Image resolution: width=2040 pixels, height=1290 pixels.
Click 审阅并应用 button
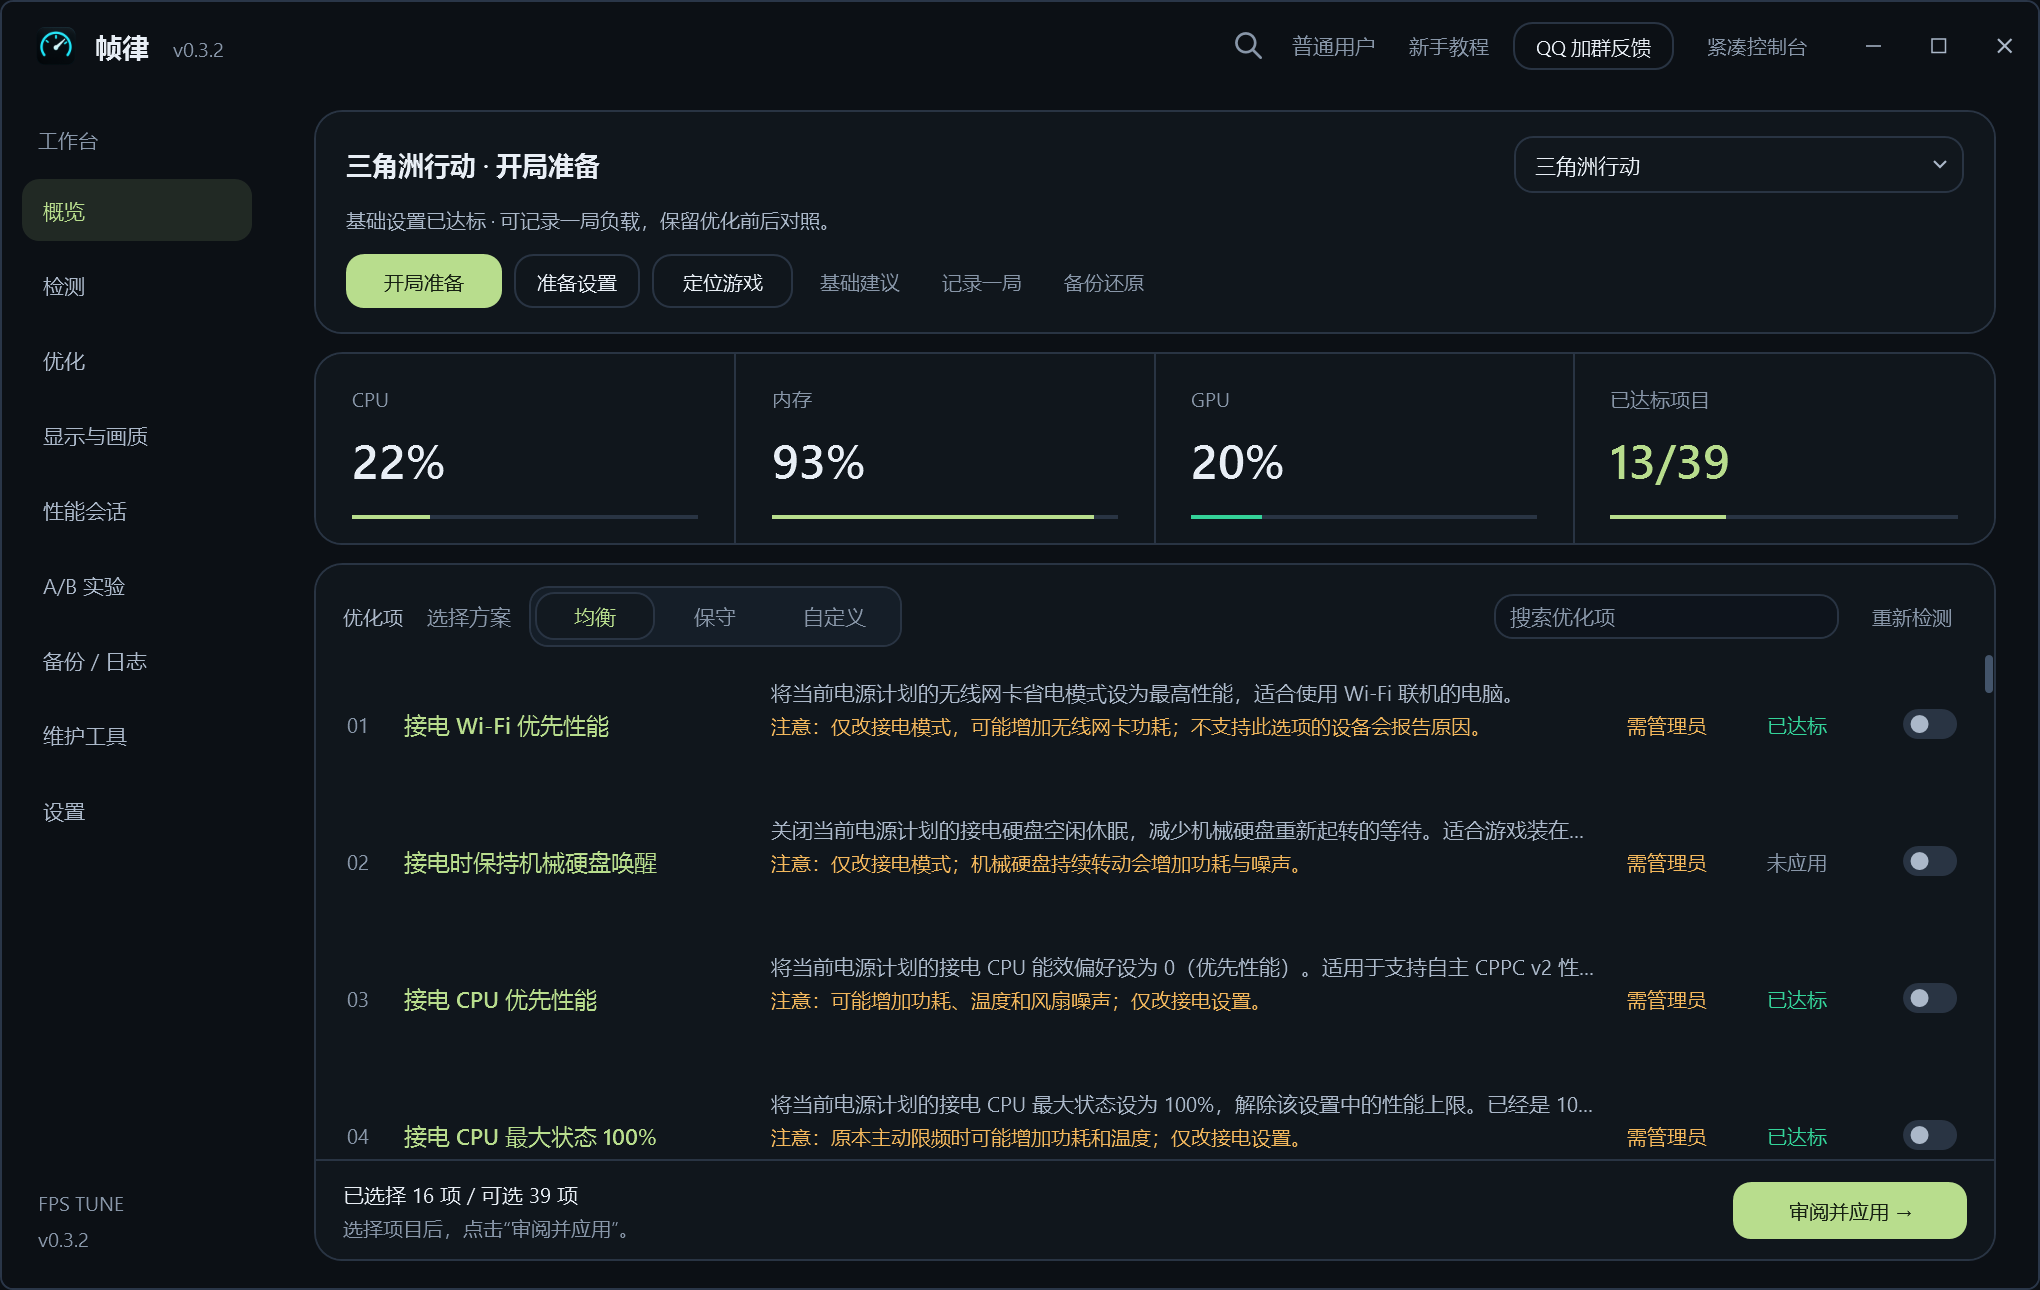(1849, 1211)
